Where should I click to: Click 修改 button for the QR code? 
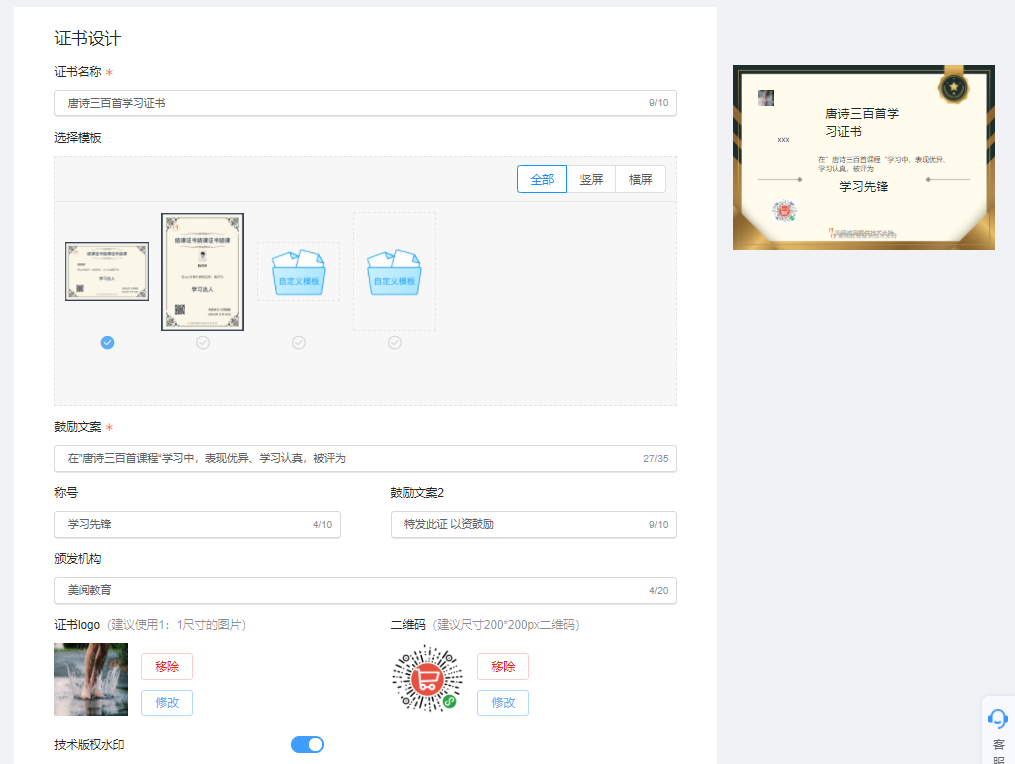503,703
